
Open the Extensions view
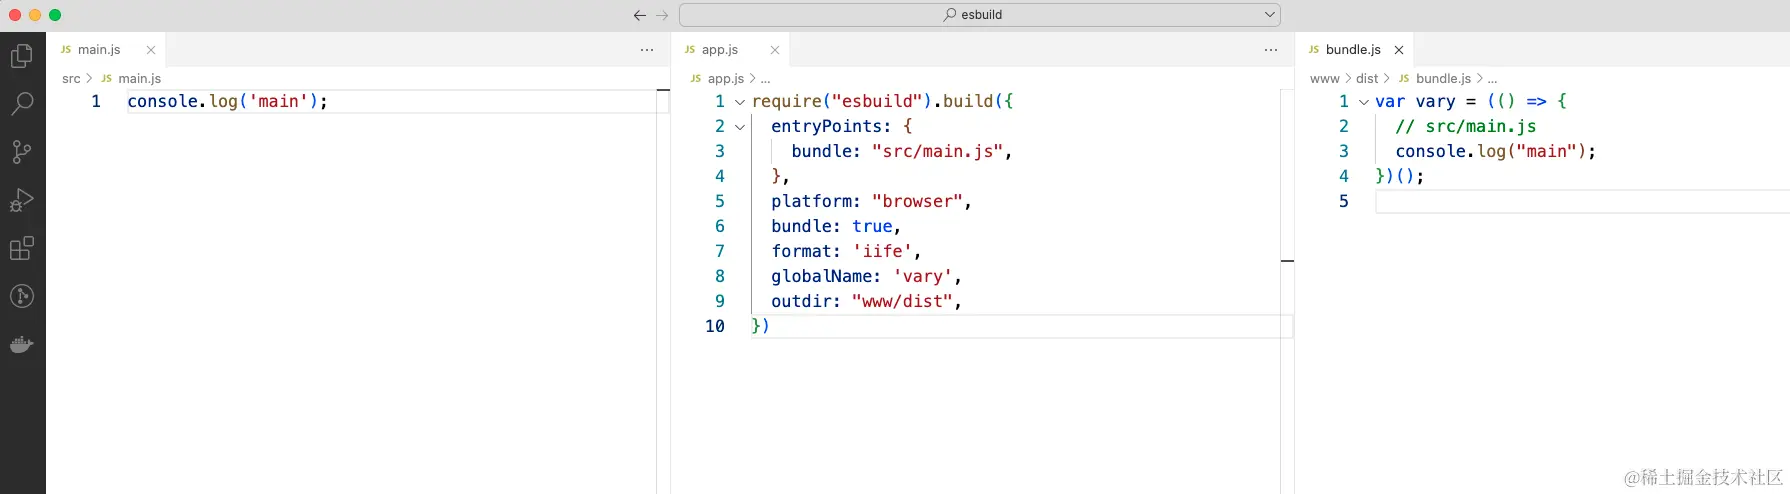coord(22,248)
